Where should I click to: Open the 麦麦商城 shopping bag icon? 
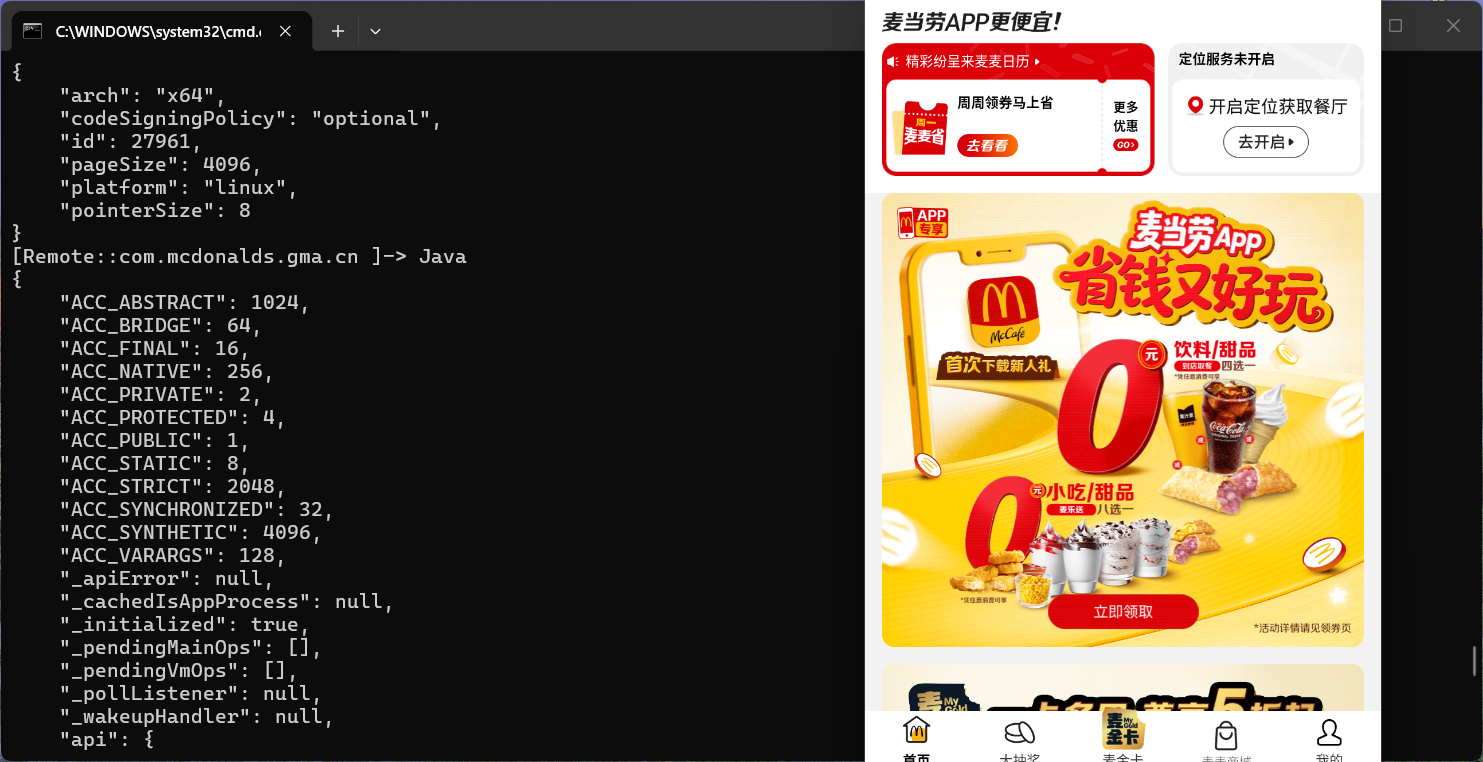pyautogui.click(x=1225, y=736)
